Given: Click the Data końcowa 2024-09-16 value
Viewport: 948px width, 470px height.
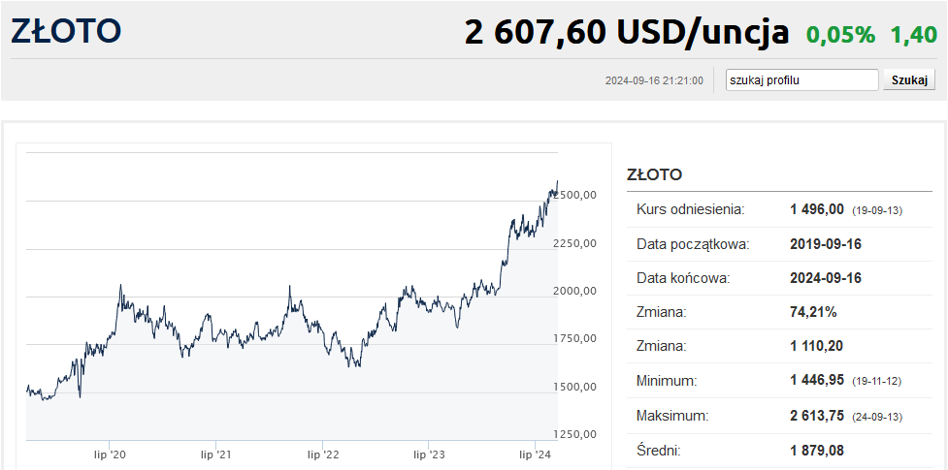Looking at the screenshot, I should [x=826, y=278].
